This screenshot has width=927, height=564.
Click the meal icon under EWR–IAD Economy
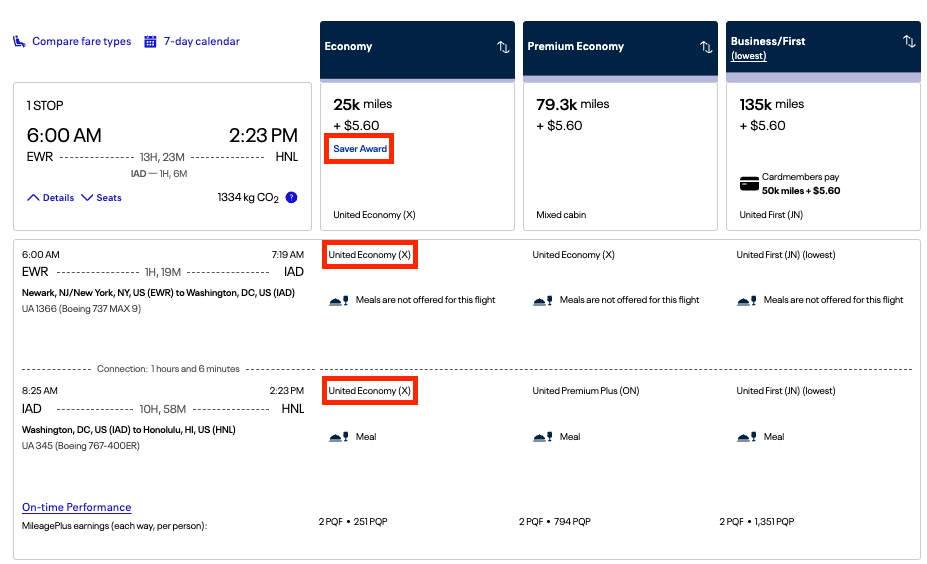tap(339, 300)
